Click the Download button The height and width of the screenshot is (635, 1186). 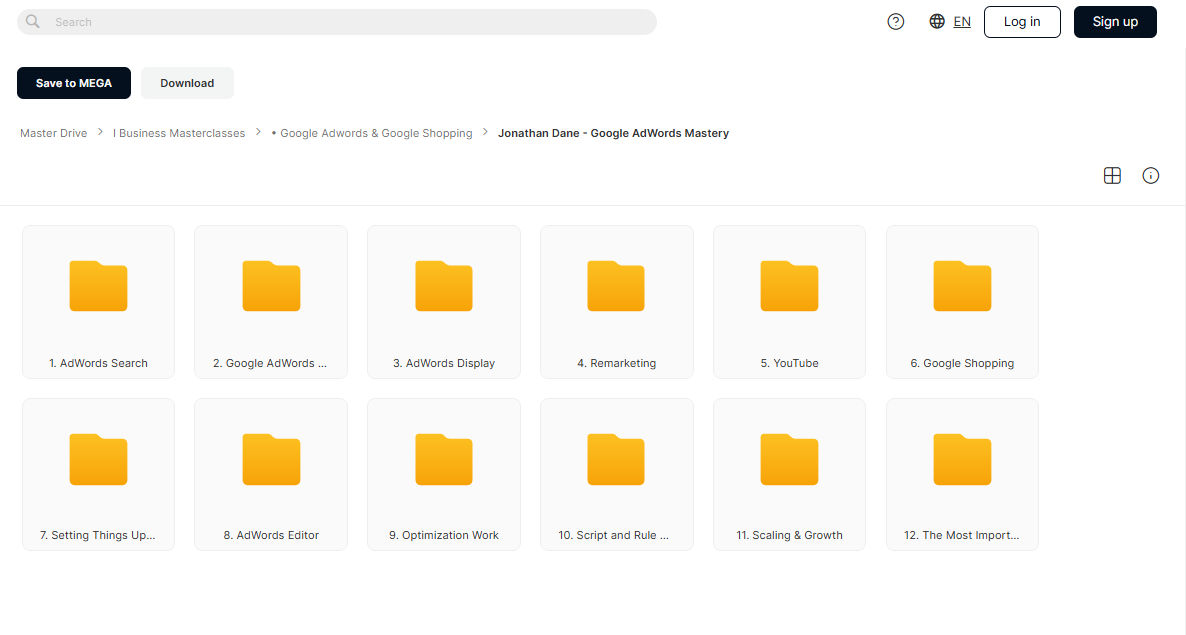pyautogui.click(x=187, y=83)
